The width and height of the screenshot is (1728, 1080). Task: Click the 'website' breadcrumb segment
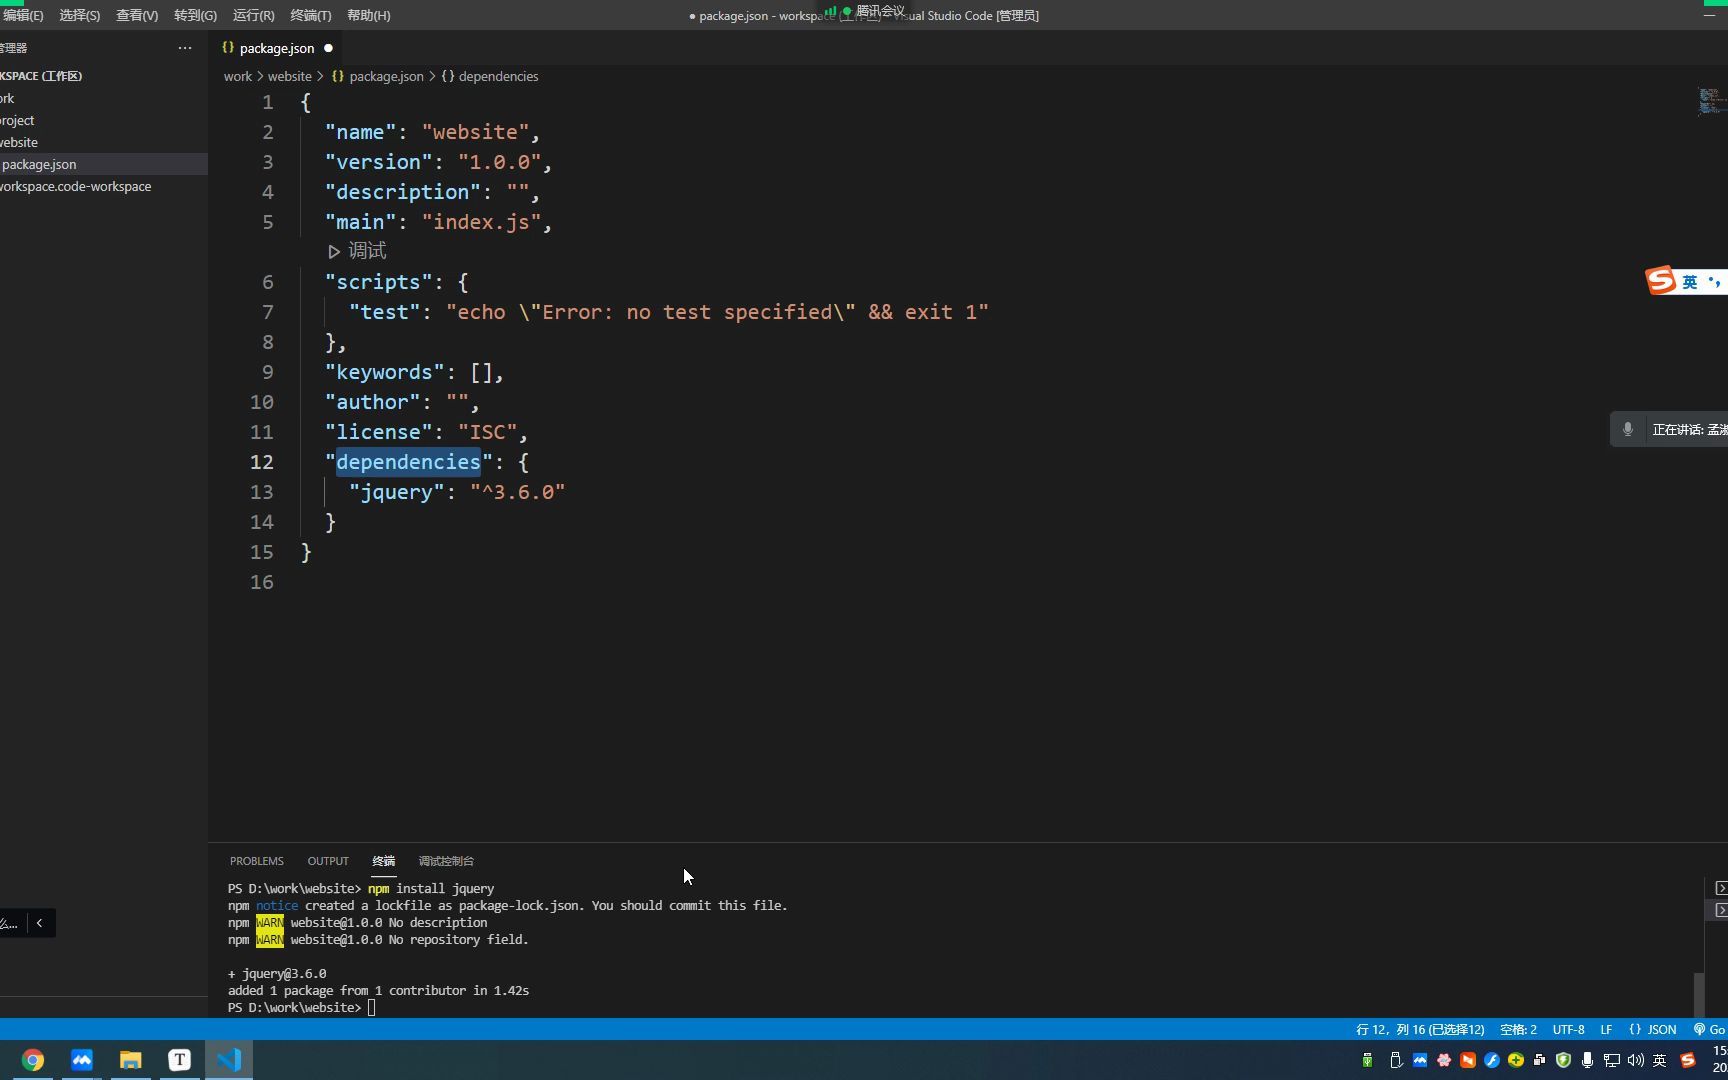coord(289,76)
